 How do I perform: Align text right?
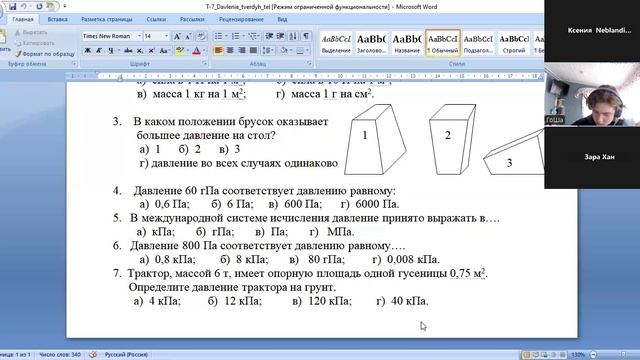(x=242, y=51)
